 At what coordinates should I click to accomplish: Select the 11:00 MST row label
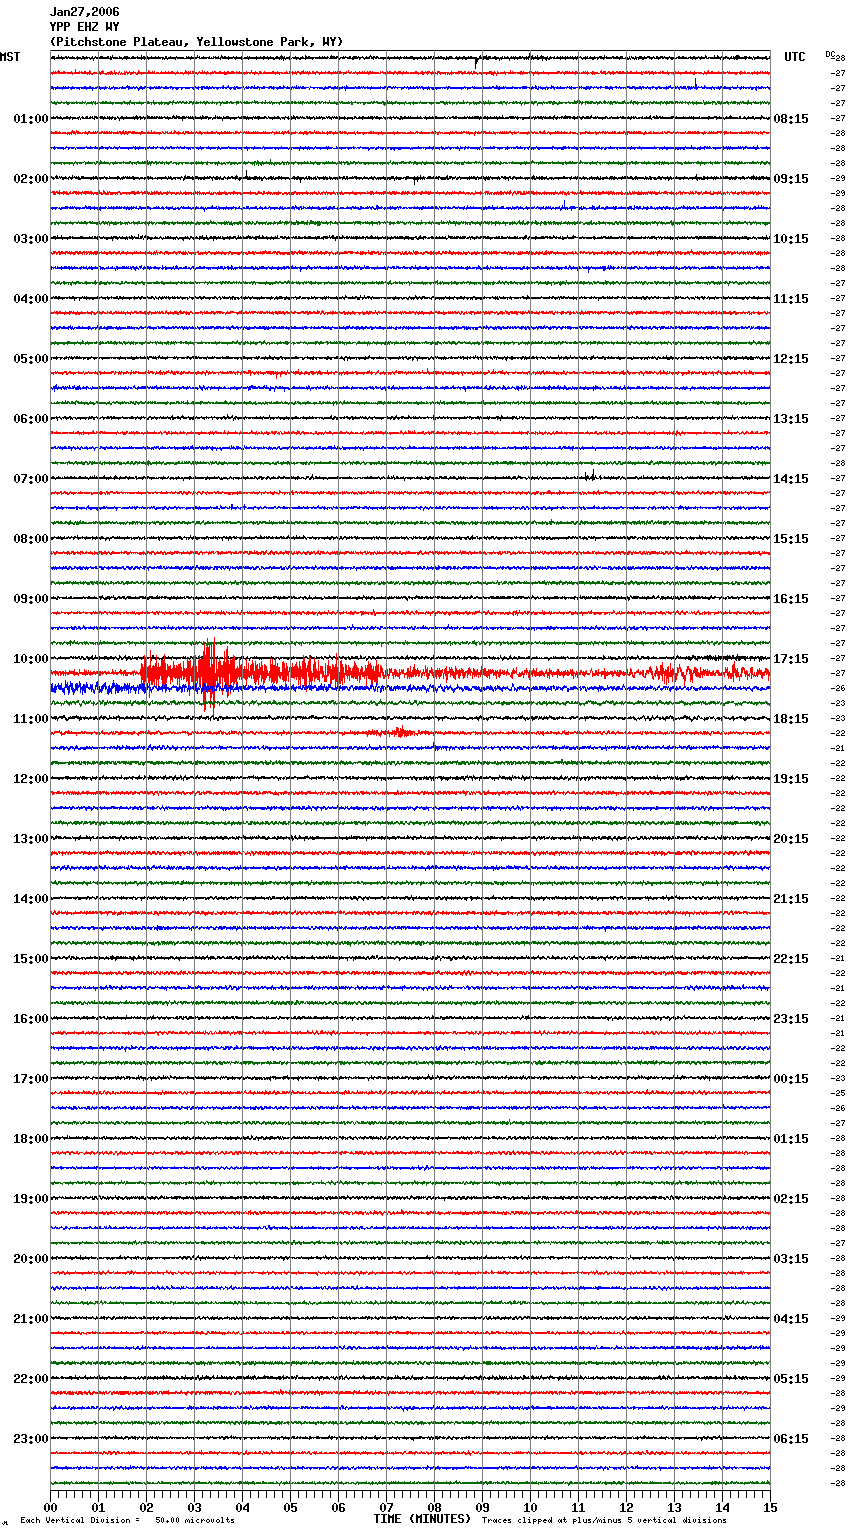pos(30,719)
